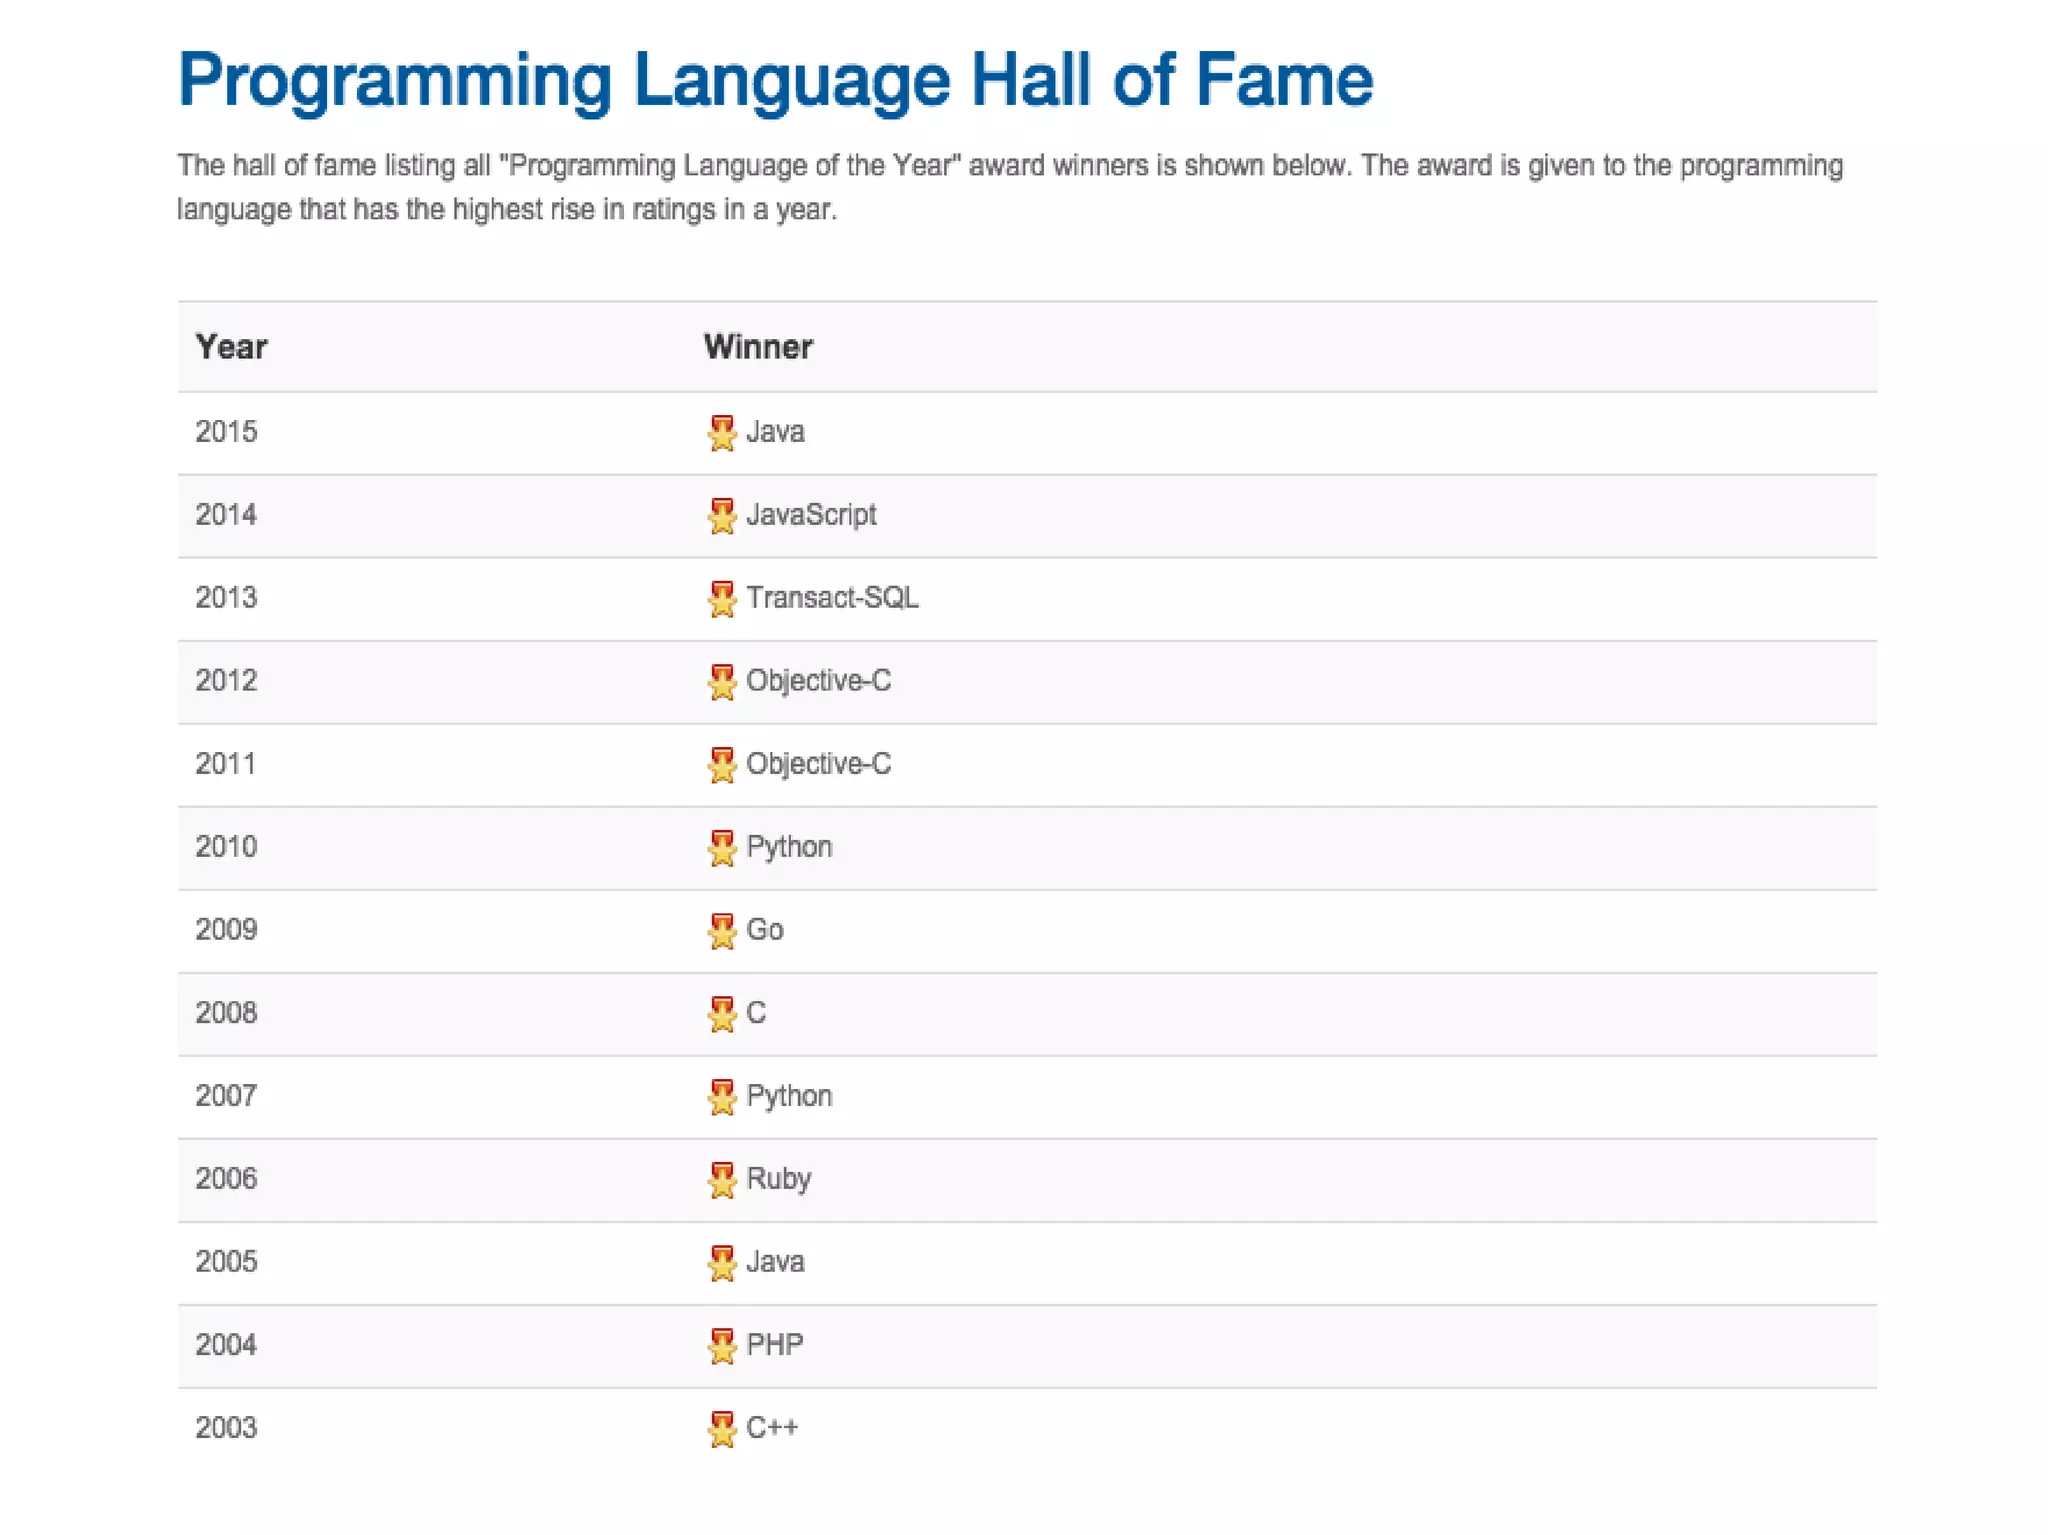Click the Year column header
This screenshot has height=1535, width=2048.
231,347
